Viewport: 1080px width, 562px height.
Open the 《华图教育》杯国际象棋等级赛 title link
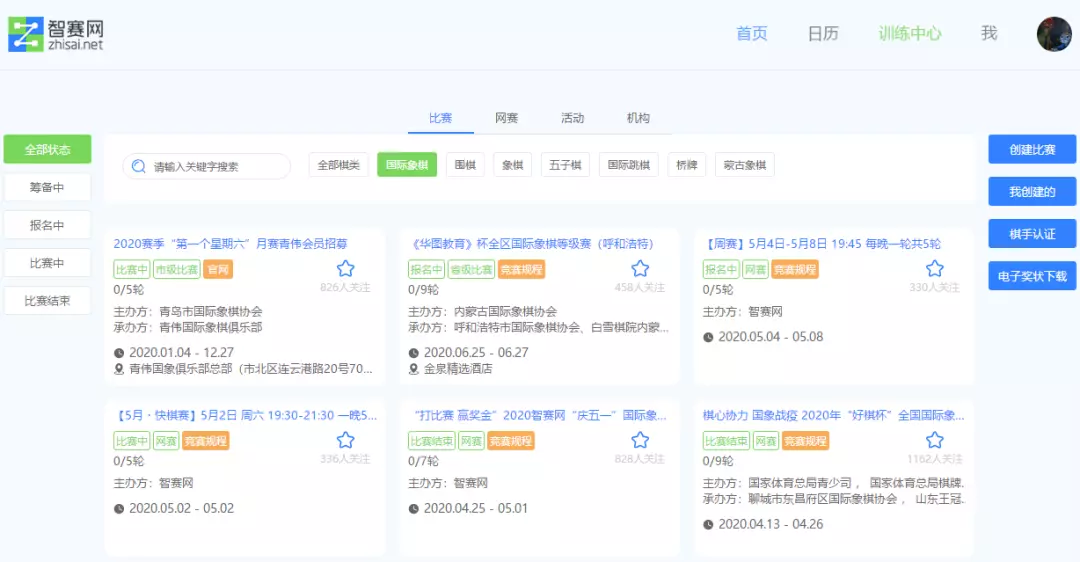pyautogui.click(x=531, y=243)
